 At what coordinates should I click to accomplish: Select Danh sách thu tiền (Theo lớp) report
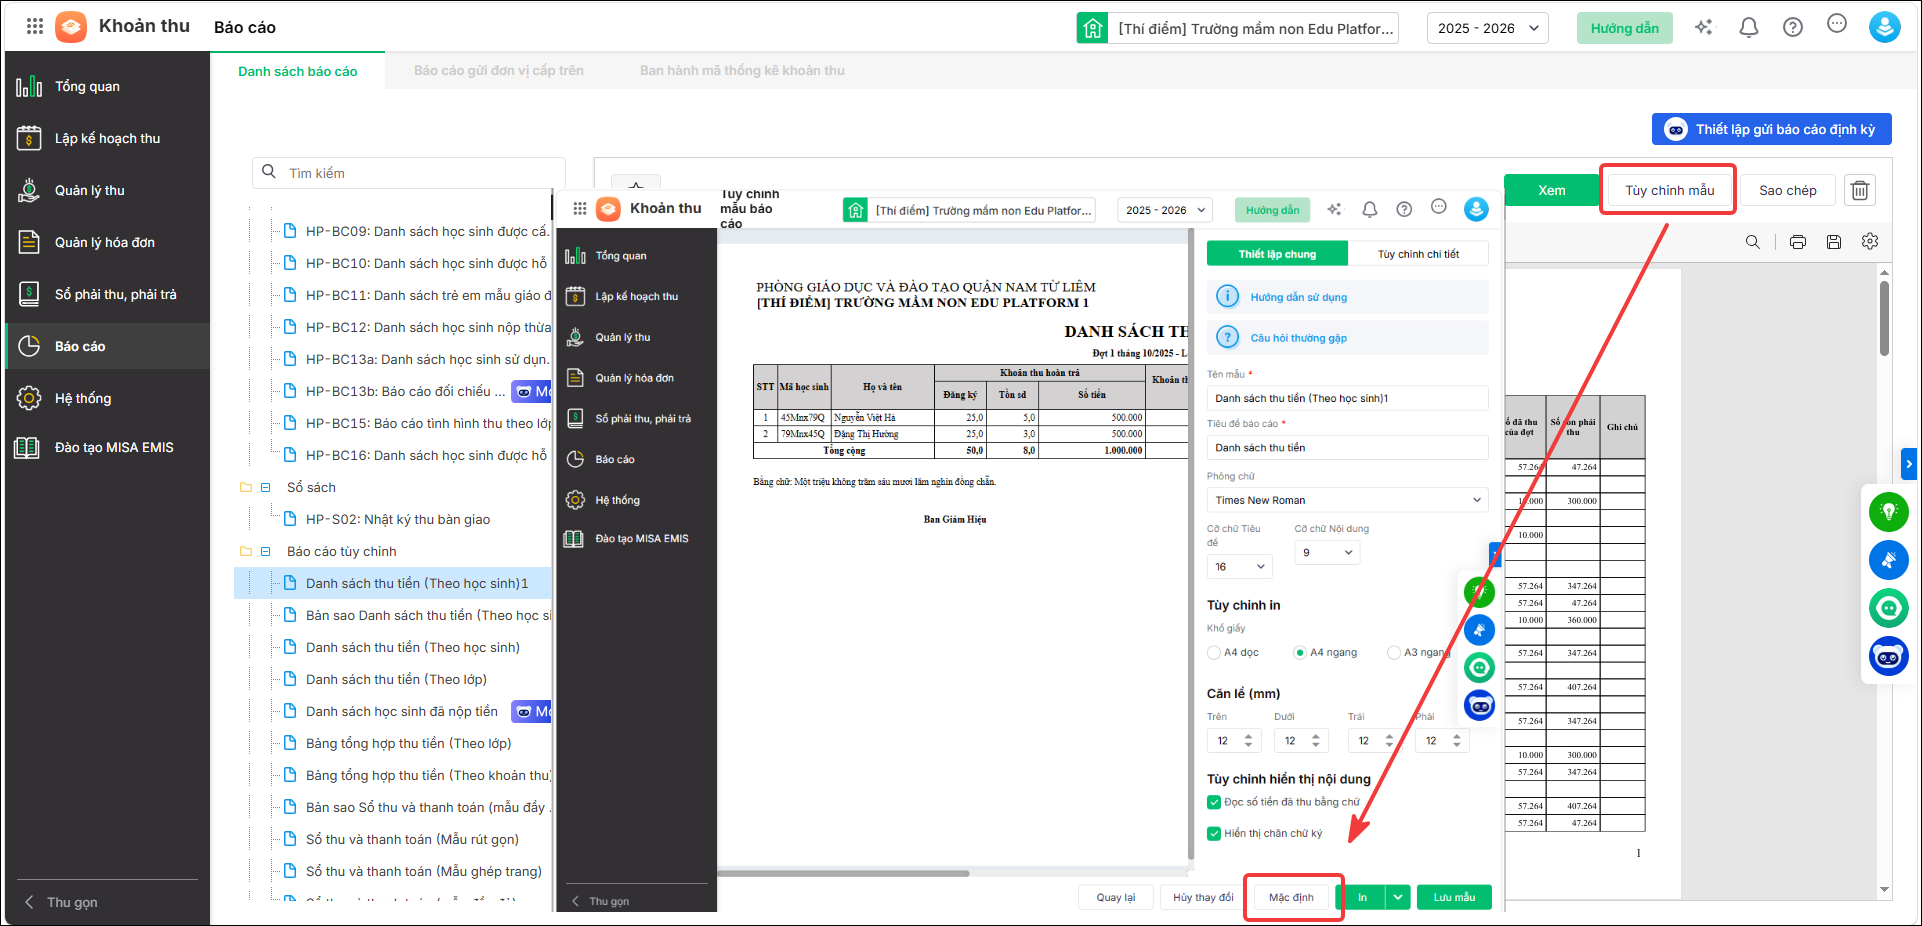click(x=396, y=679)
